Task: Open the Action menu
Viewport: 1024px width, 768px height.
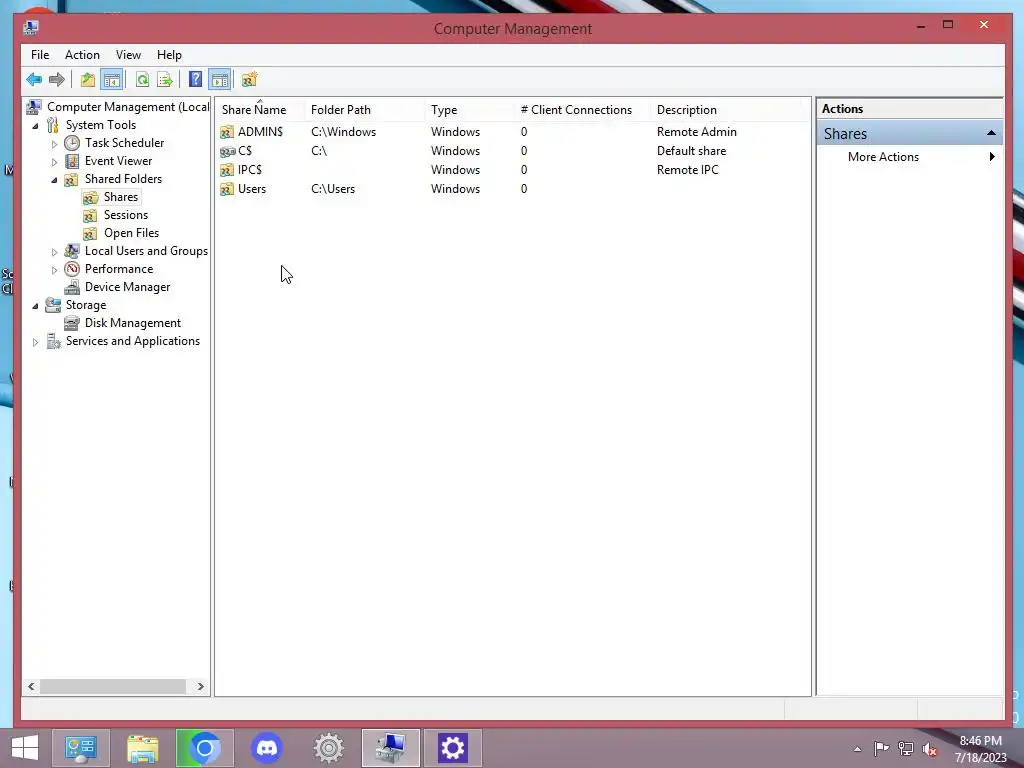Action: coord(82,55)
